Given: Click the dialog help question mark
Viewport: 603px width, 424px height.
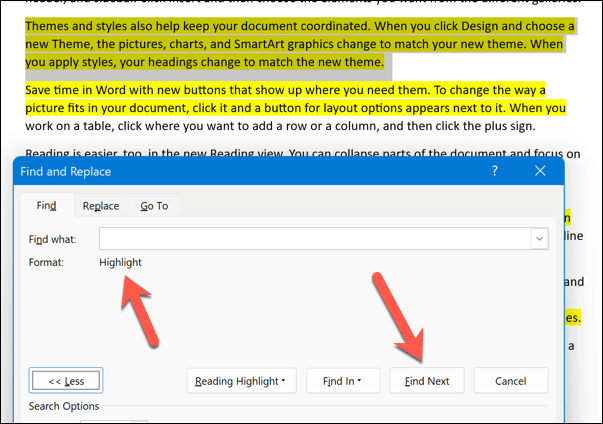Looking at the screenshot, I should (x=495, y=171).
